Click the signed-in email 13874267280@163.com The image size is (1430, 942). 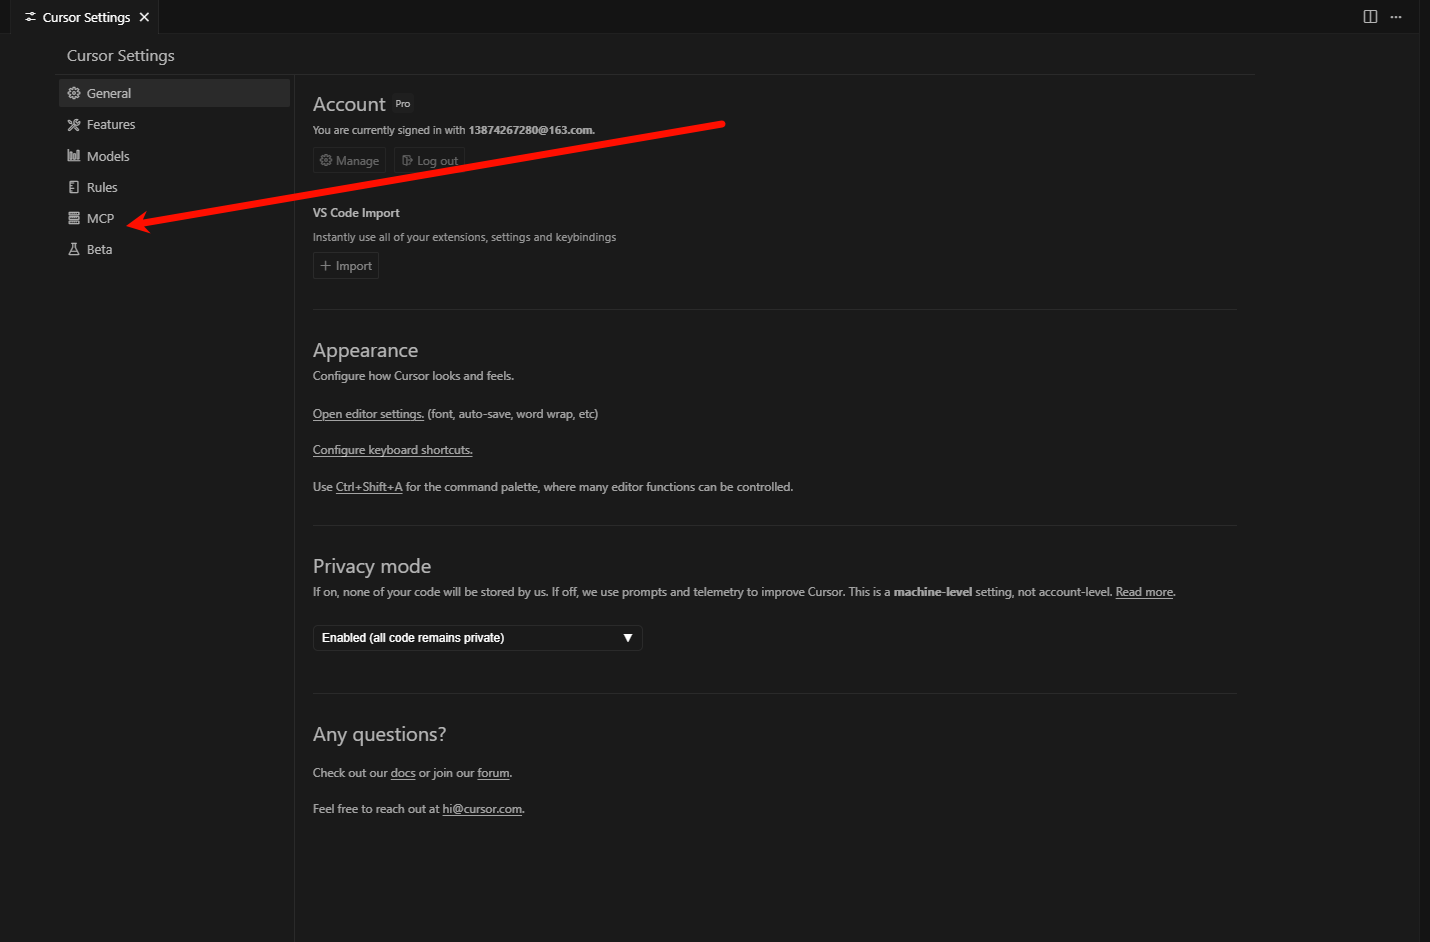(x=530, y=130)
